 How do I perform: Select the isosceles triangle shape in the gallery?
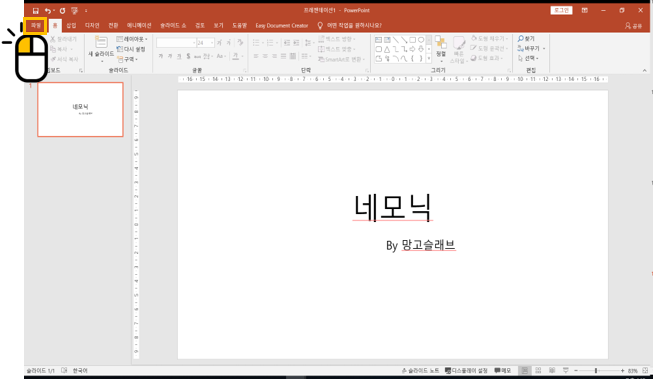387,49
